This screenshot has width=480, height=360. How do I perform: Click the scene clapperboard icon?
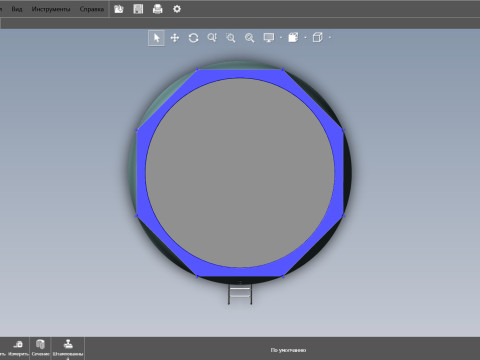coord(293,37)
